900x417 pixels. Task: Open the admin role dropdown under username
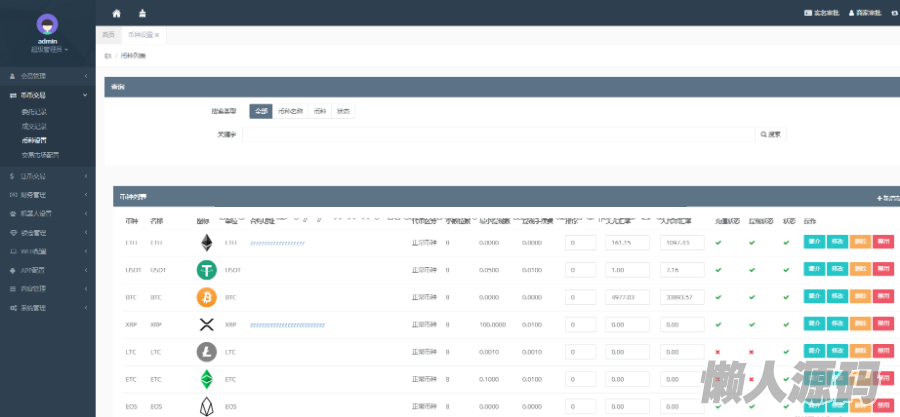[x=47, y=49]
